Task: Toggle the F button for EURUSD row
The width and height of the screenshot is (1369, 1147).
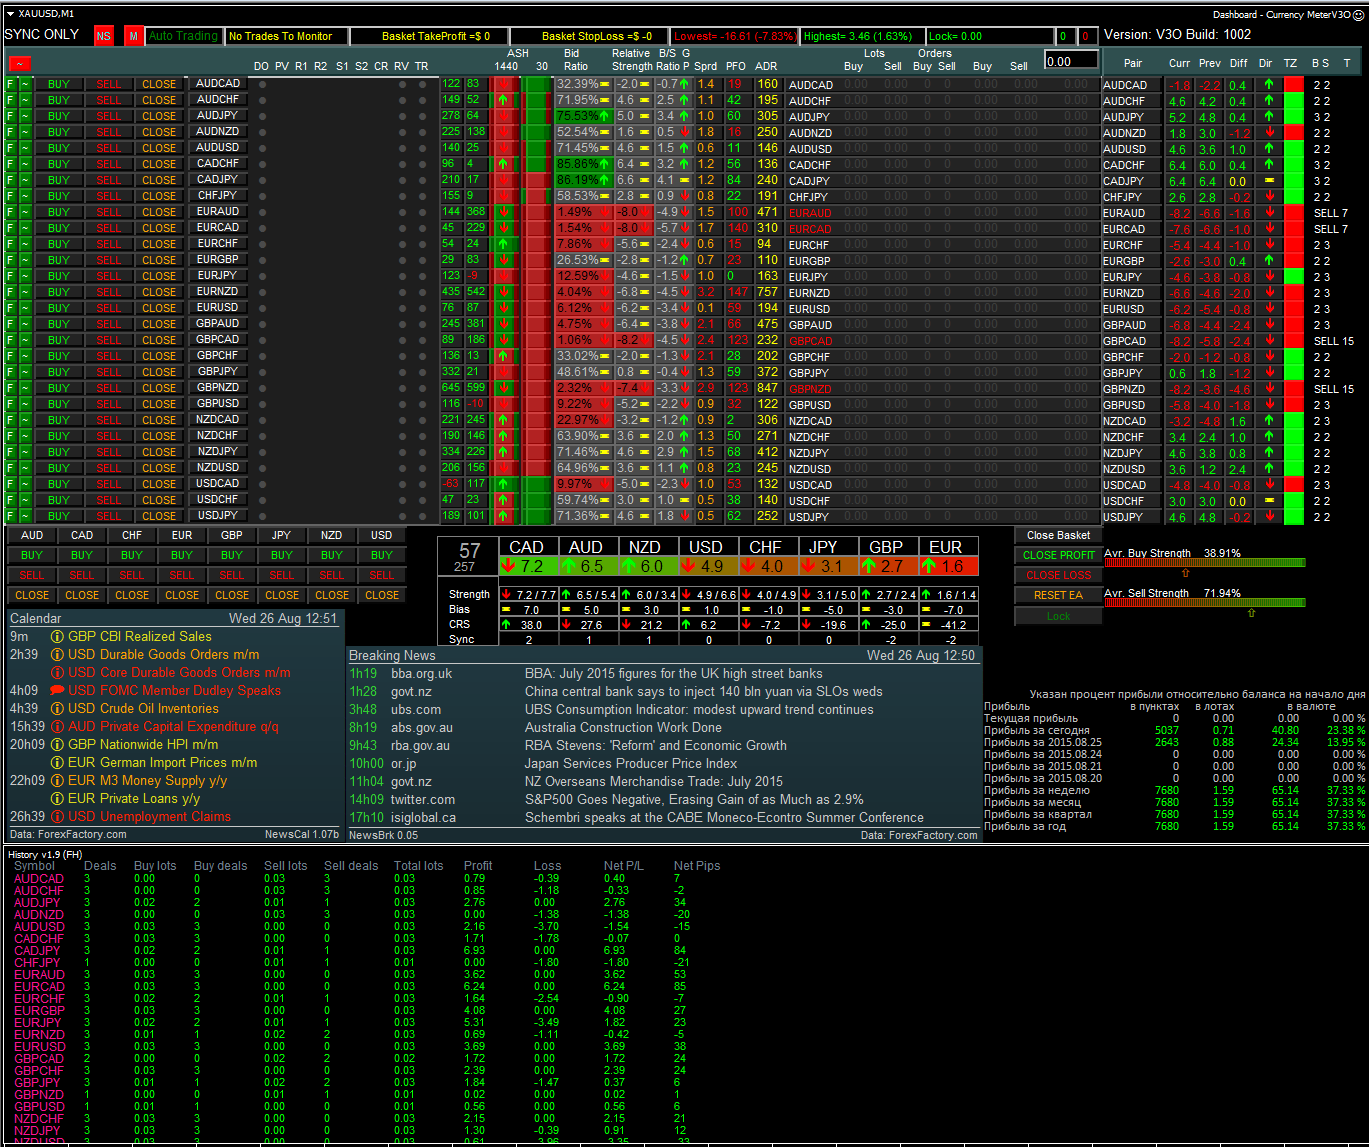Action: point(11,308)
